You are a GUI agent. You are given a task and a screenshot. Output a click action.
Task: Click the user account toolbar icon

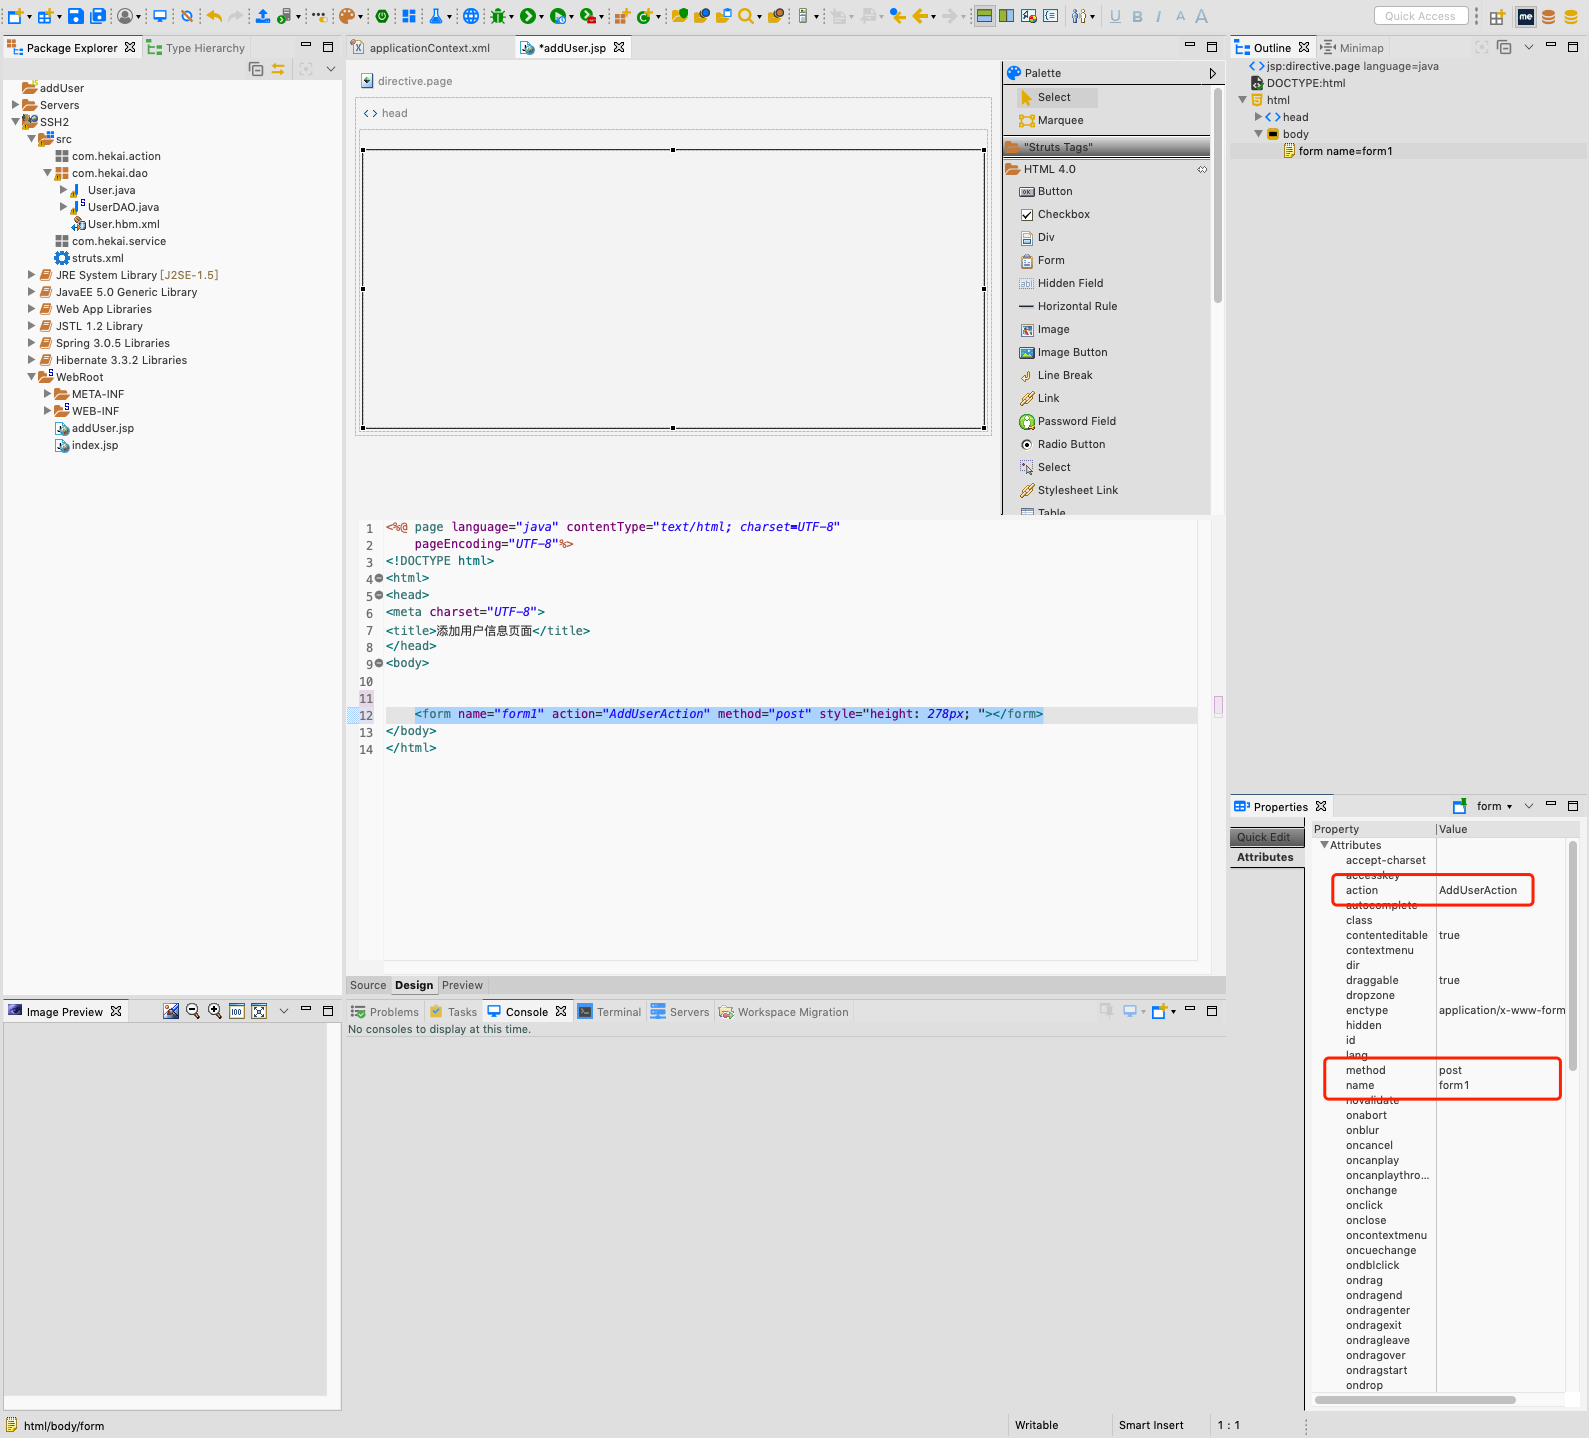[125, 16]
